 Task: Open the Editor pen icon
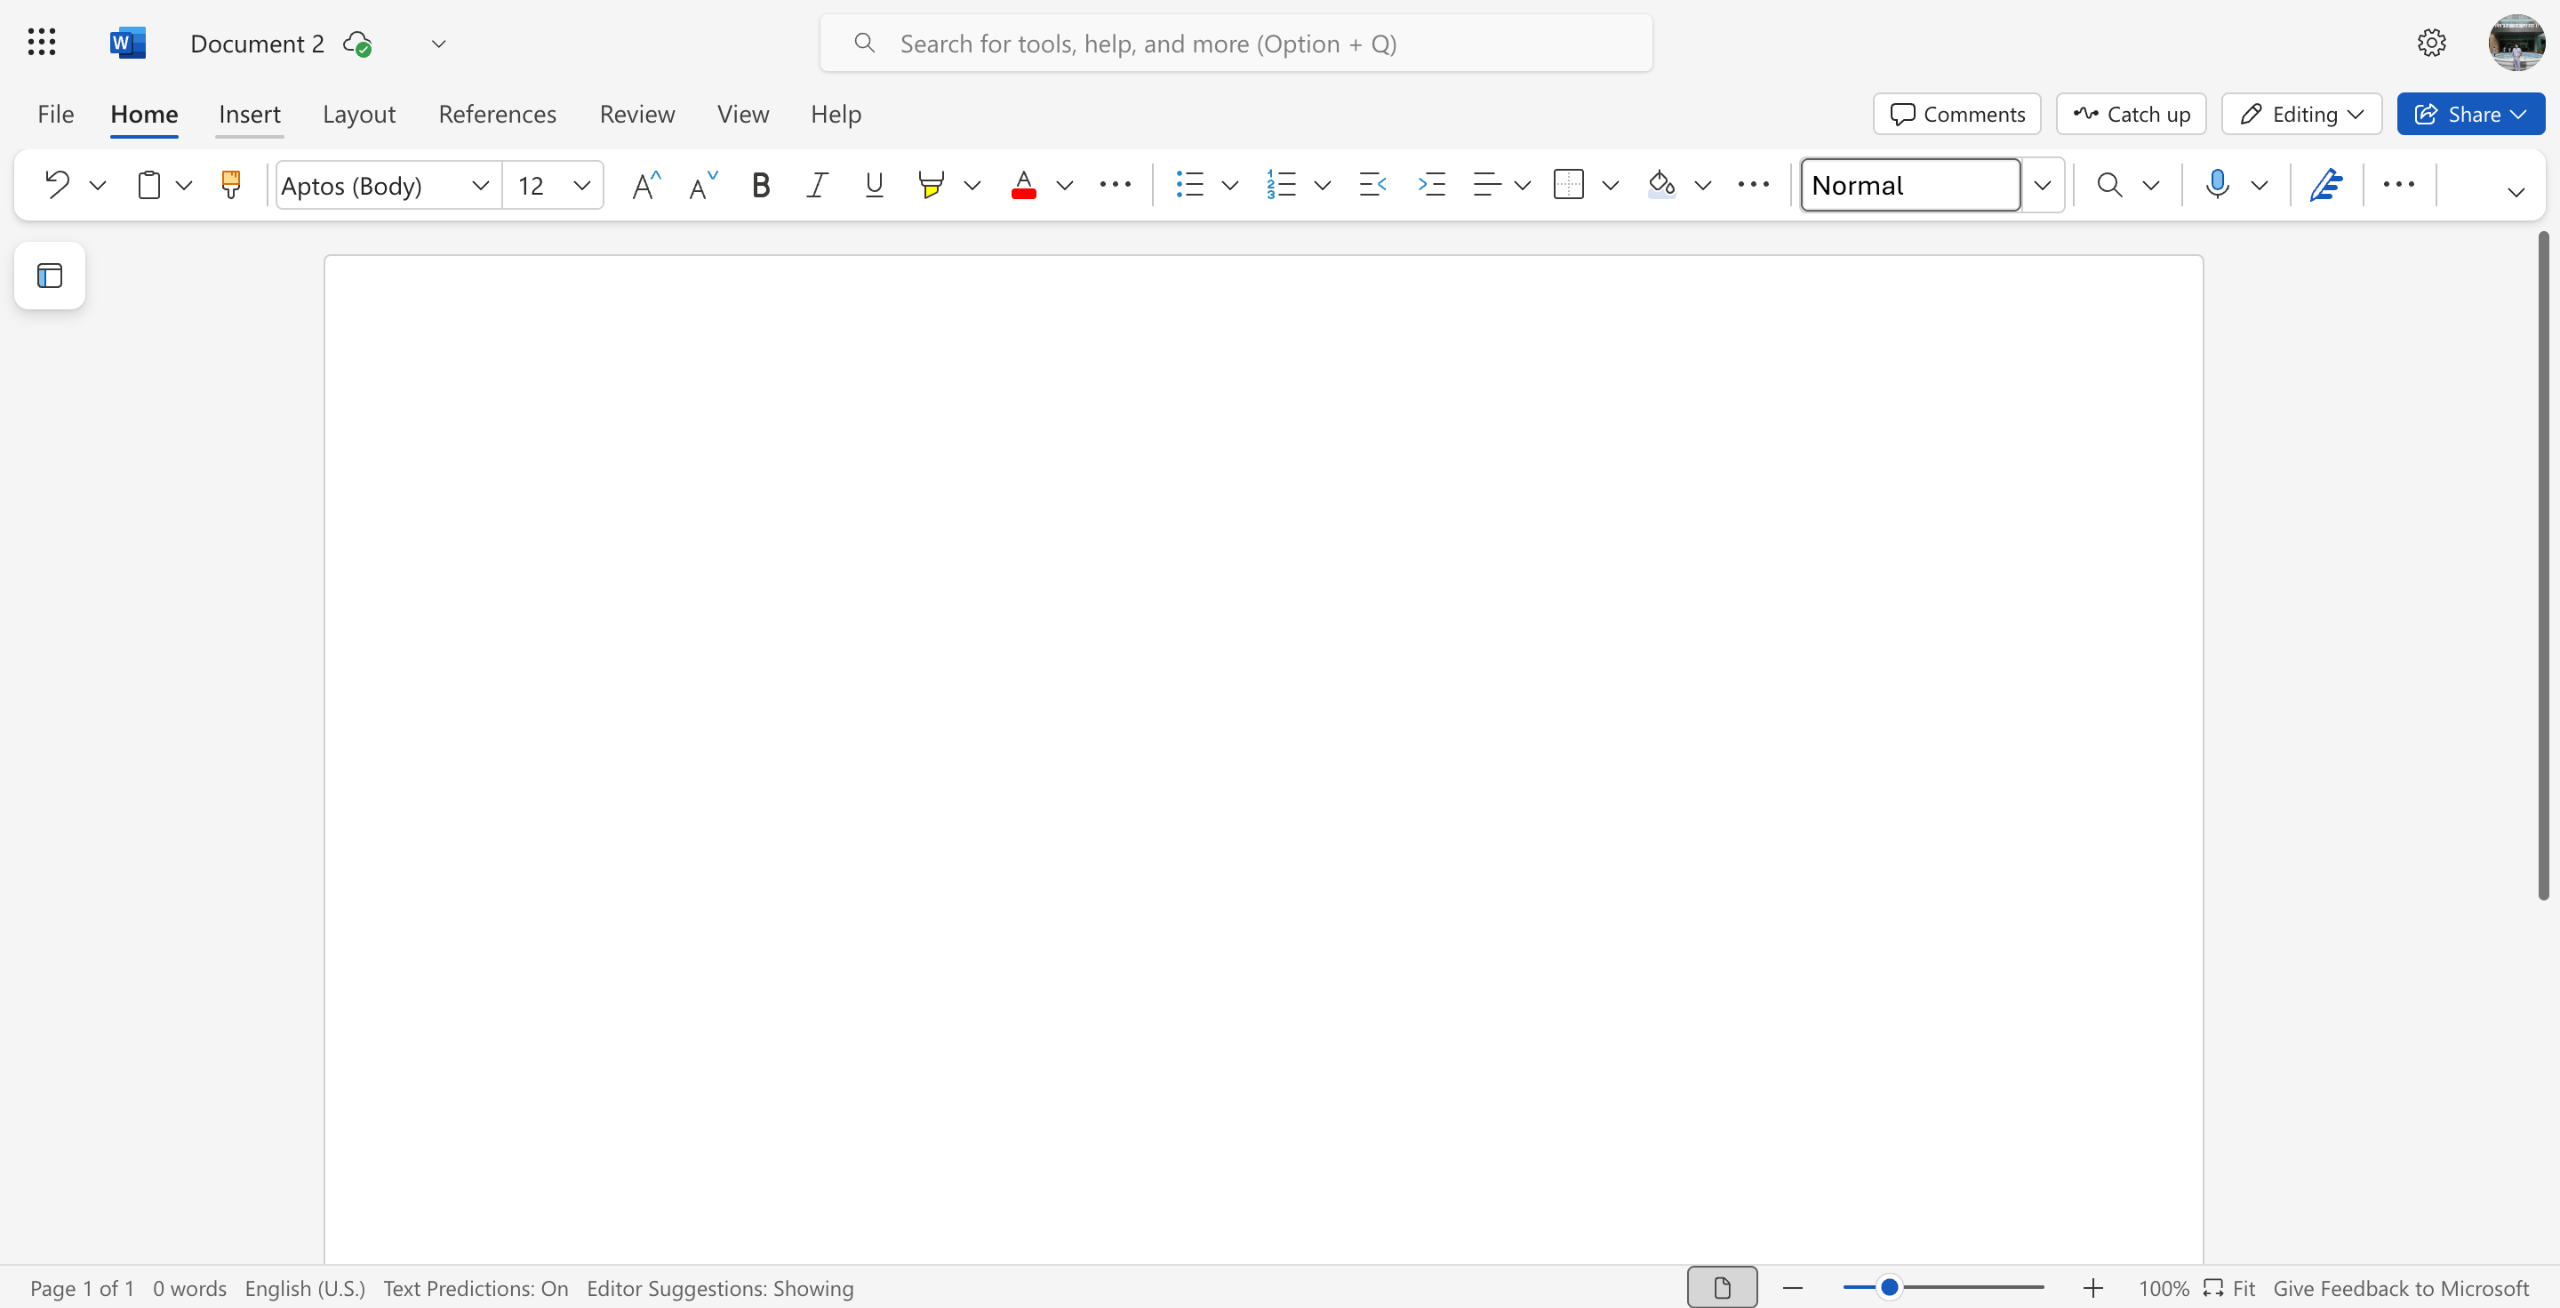[x=2326, y=185]
